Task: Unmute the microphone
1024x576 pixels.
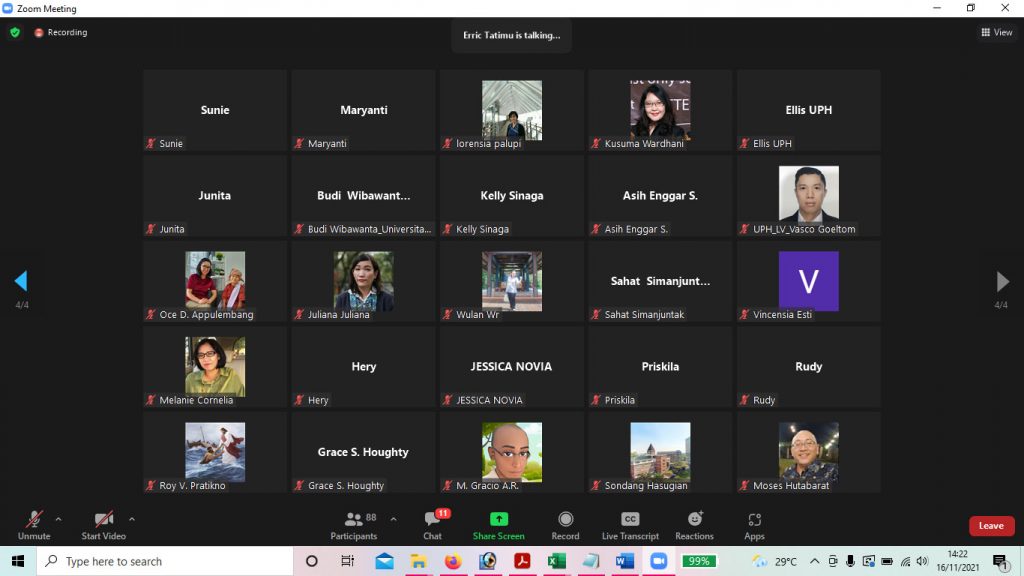Action: (34, 525)
